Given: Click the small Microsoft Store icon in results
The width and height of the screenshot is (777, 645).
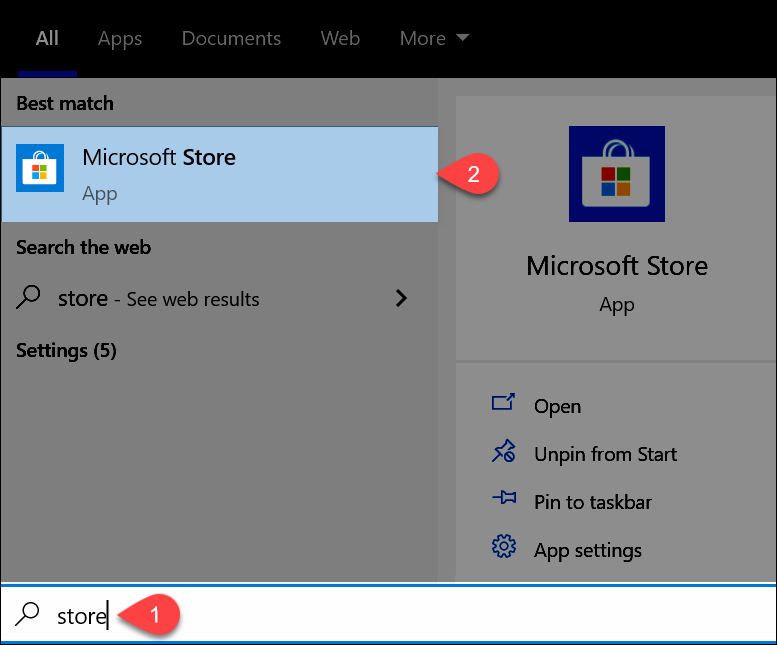Looking at the screenshot, I should 40,168.
